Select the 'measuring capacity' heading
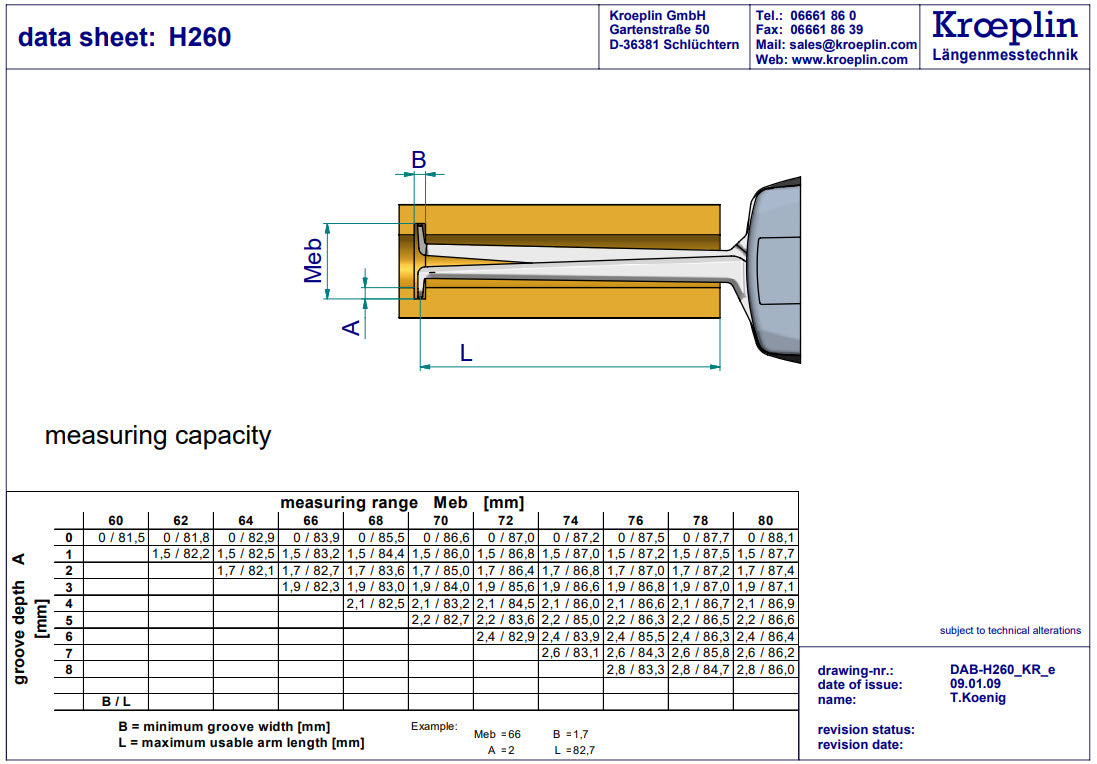 click(x=158, y=436)
